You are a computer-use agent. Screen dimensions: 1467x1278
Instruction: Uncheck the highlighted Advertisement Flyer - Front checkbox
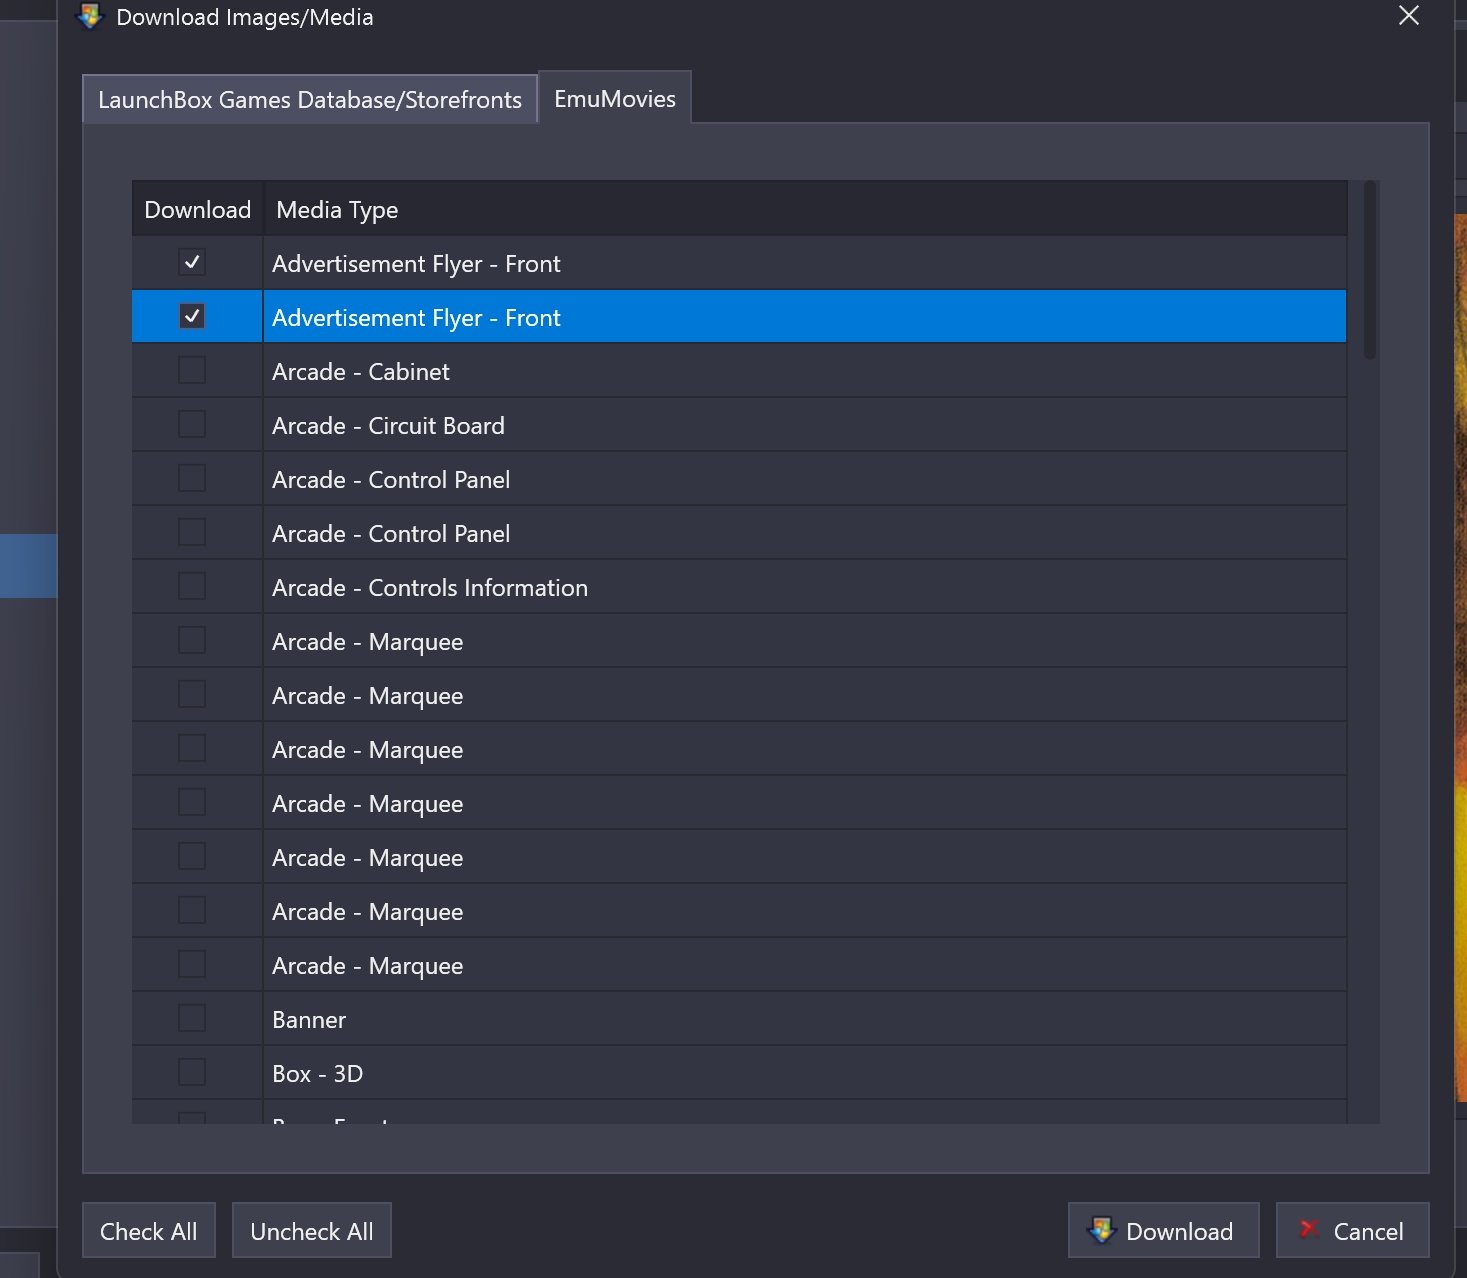192,316
